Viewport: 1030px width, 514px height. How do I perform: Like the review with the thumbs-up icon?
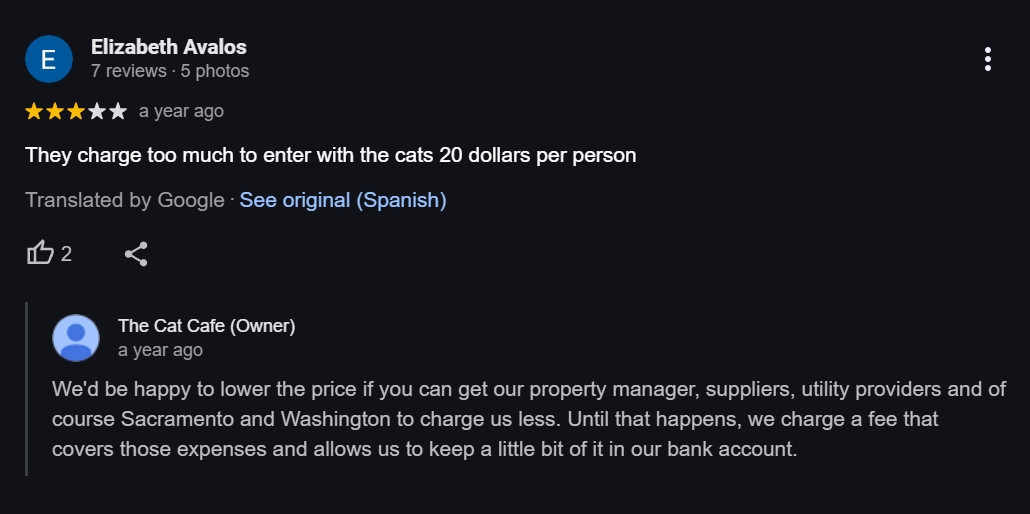[x=40, y=253]
